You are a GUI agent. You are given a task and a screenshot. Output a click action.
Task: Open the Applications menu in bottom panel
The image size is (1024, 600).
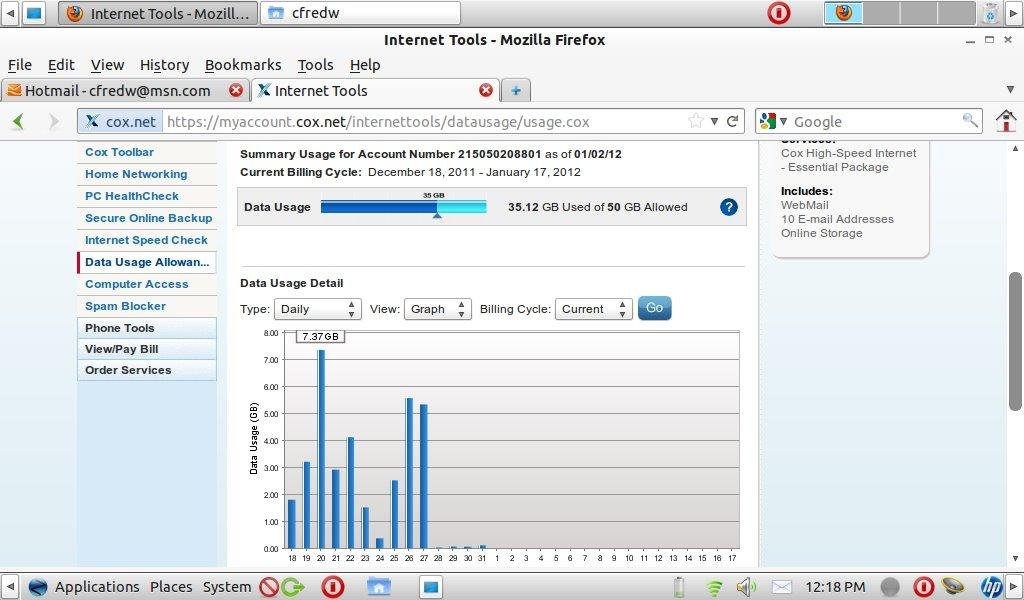[x=97, y=587]
